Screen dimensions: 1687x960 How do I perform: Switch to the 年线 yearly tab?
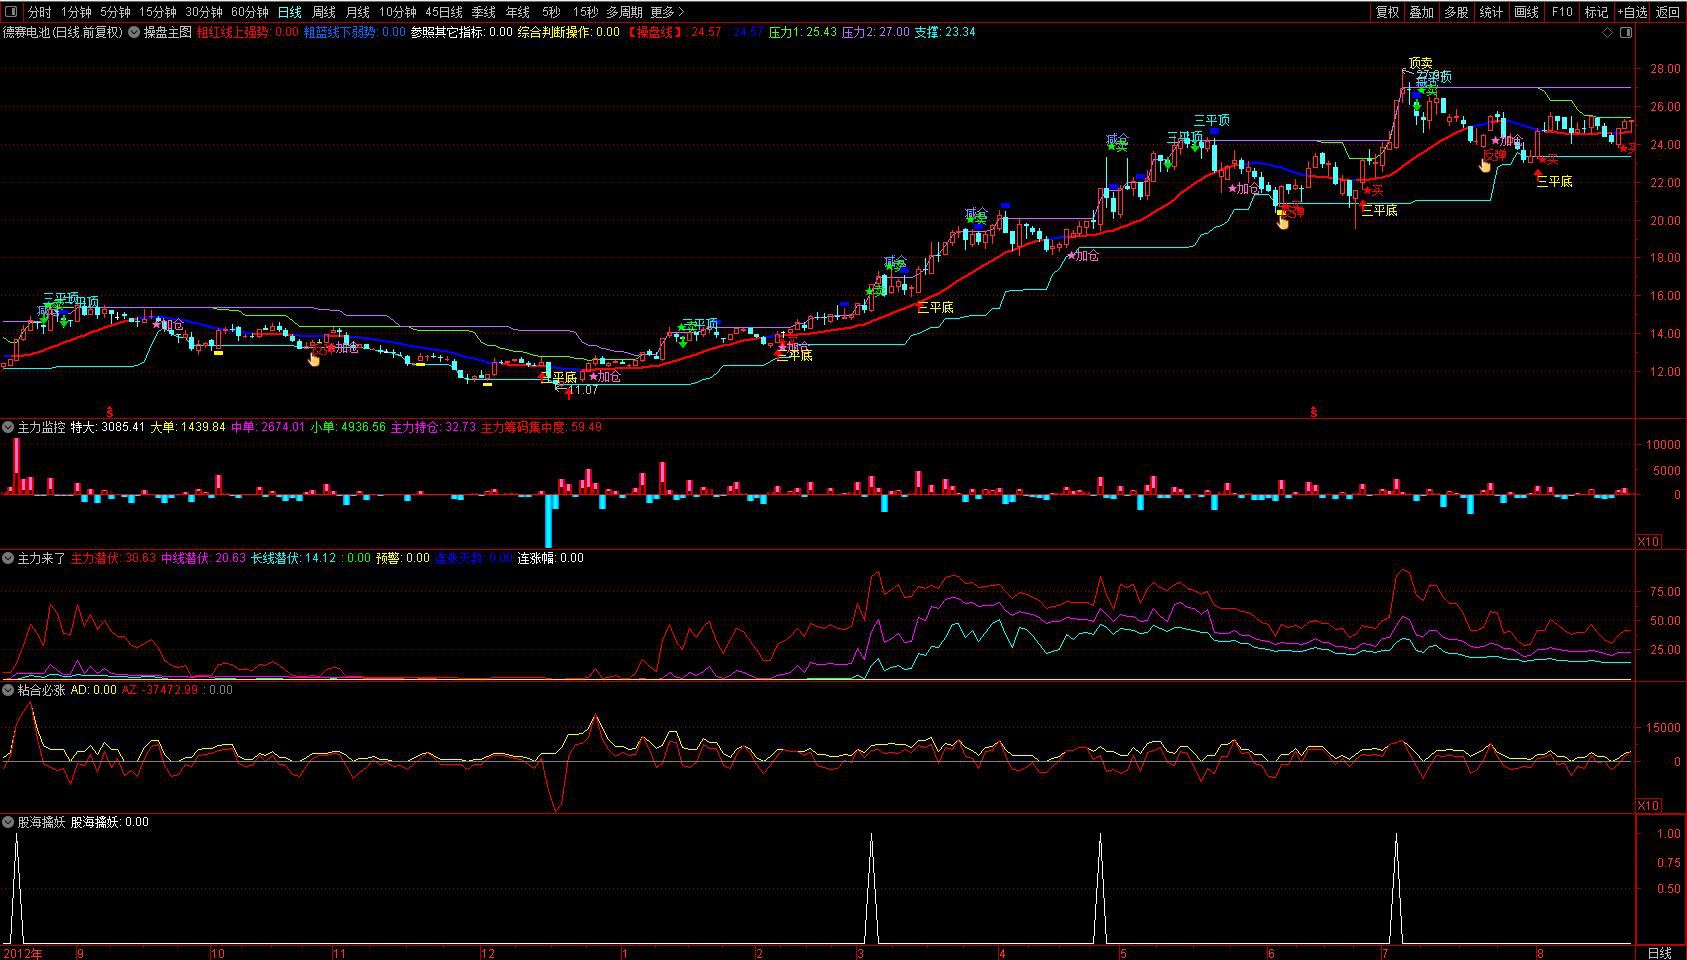pos(517,12)
